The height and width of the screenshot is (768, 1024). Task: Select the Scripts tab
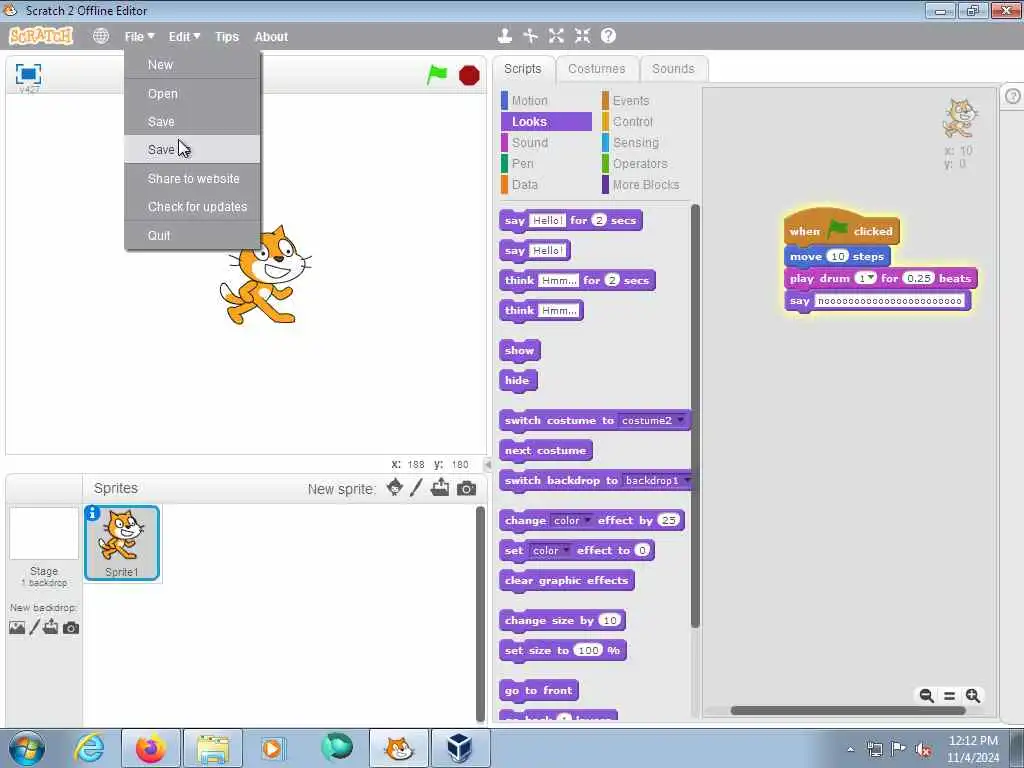(522, 69)
